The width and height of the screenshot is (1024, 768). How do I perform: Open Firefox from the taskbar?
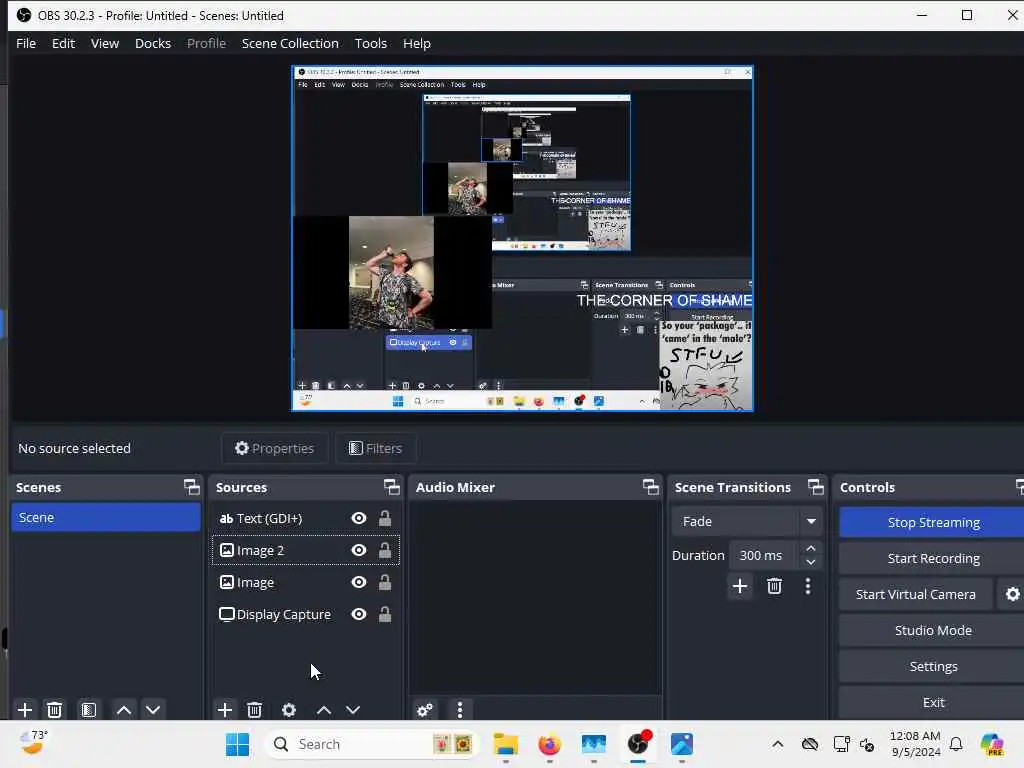tap(549, 744)
